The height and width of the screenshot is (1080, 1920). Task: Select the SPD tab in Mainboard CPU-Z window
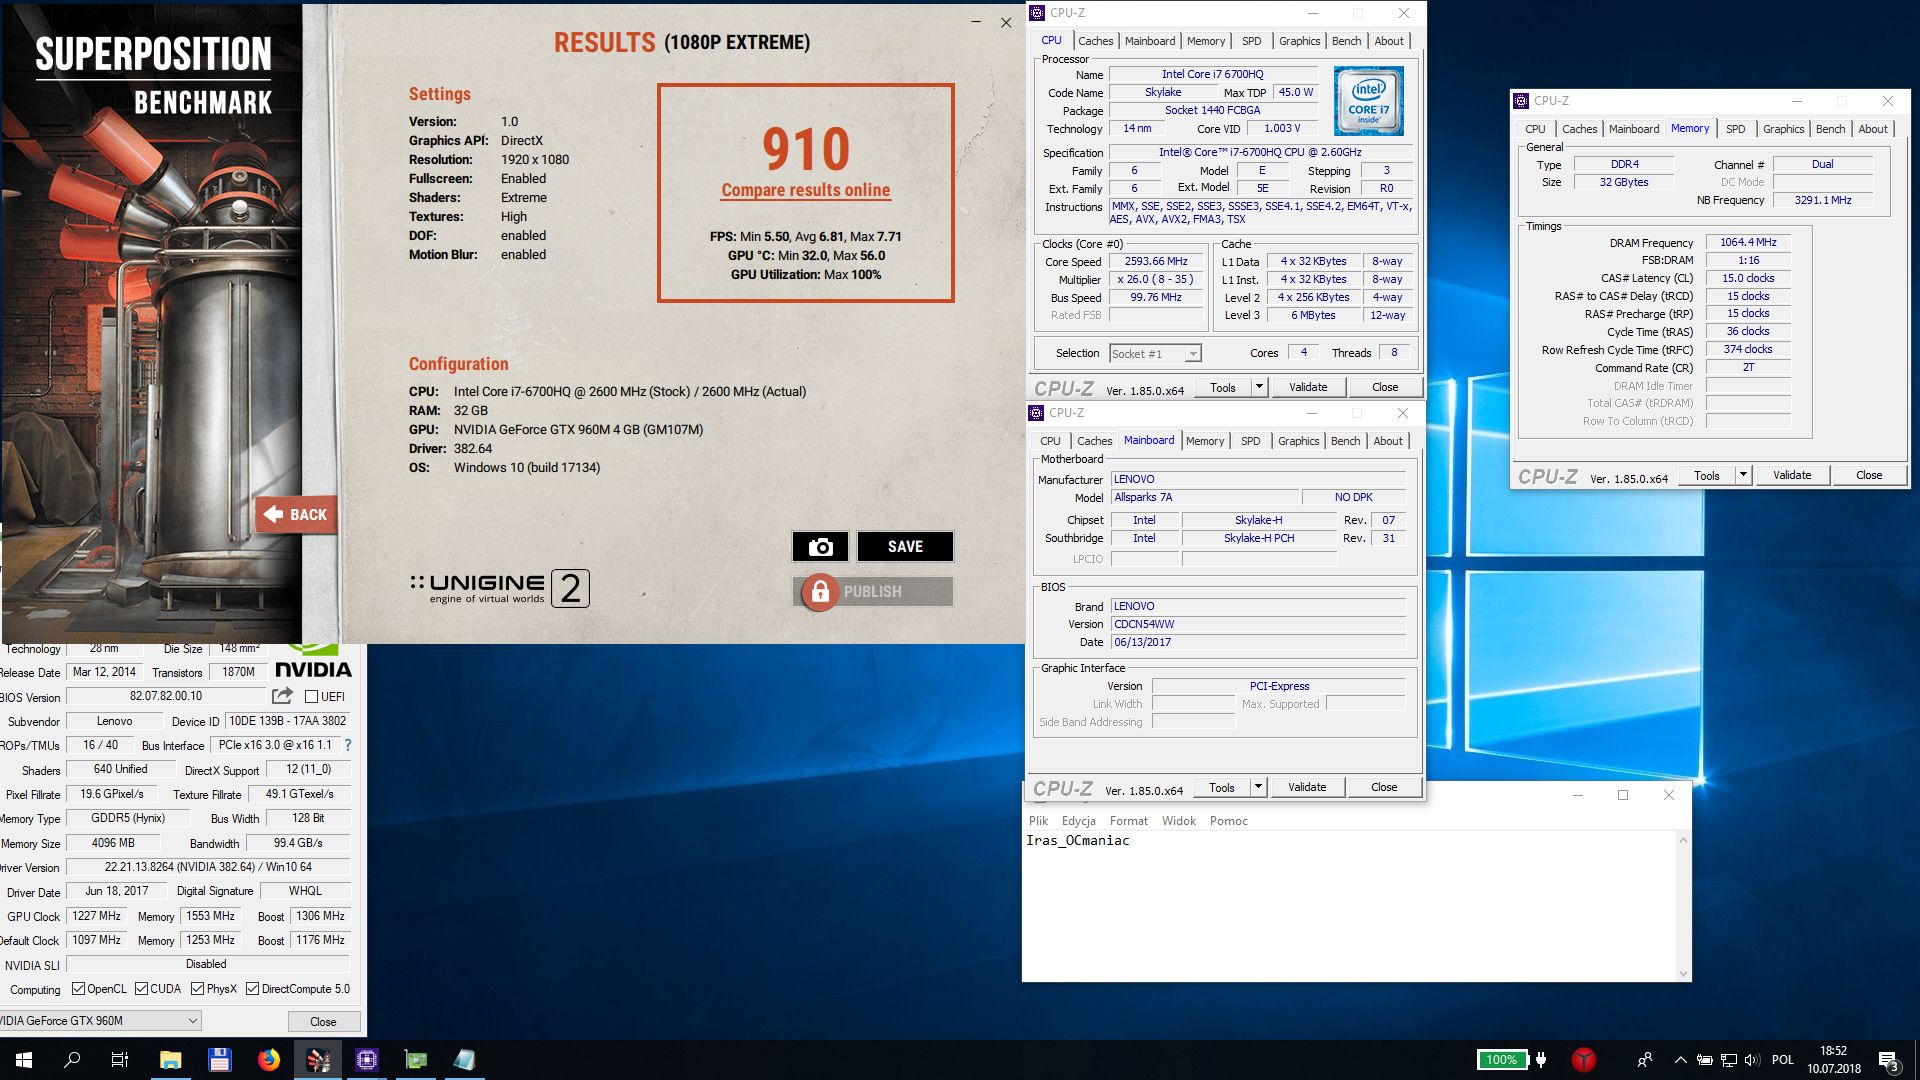[1250, 441]
